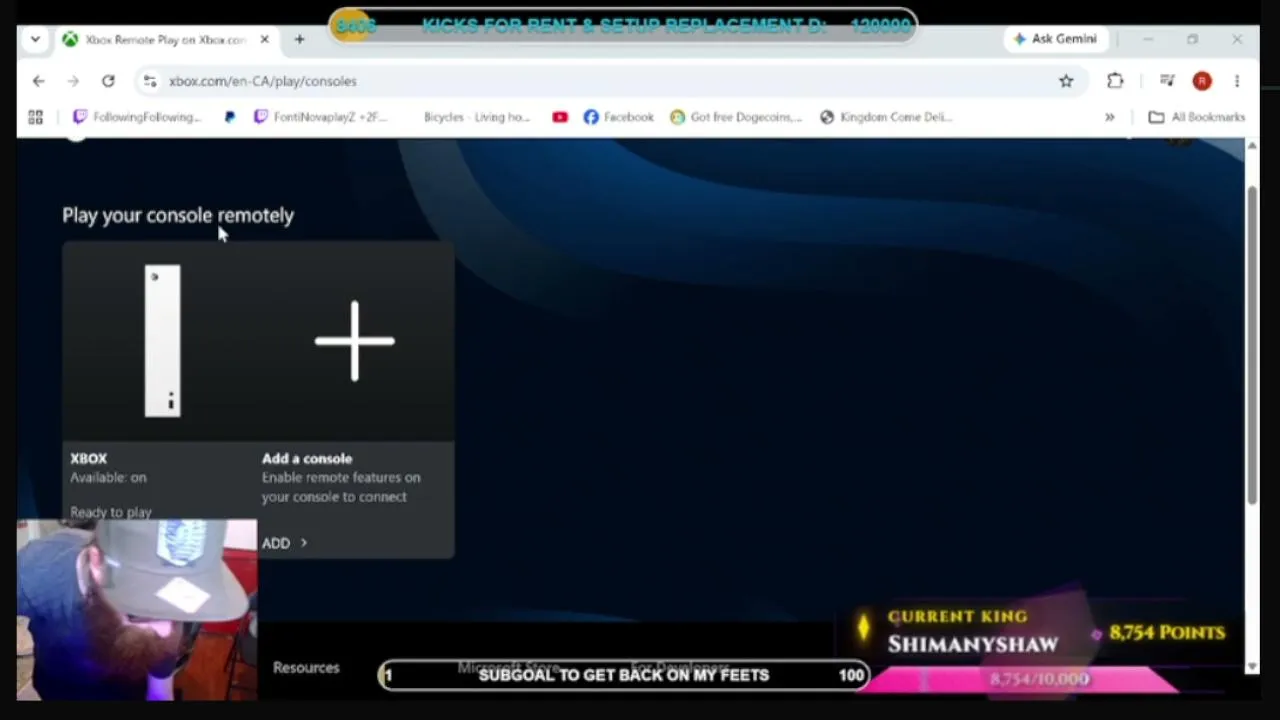Click the page's vertical scrollbar thumb
1280x720 pixels.
point(1252,344)
